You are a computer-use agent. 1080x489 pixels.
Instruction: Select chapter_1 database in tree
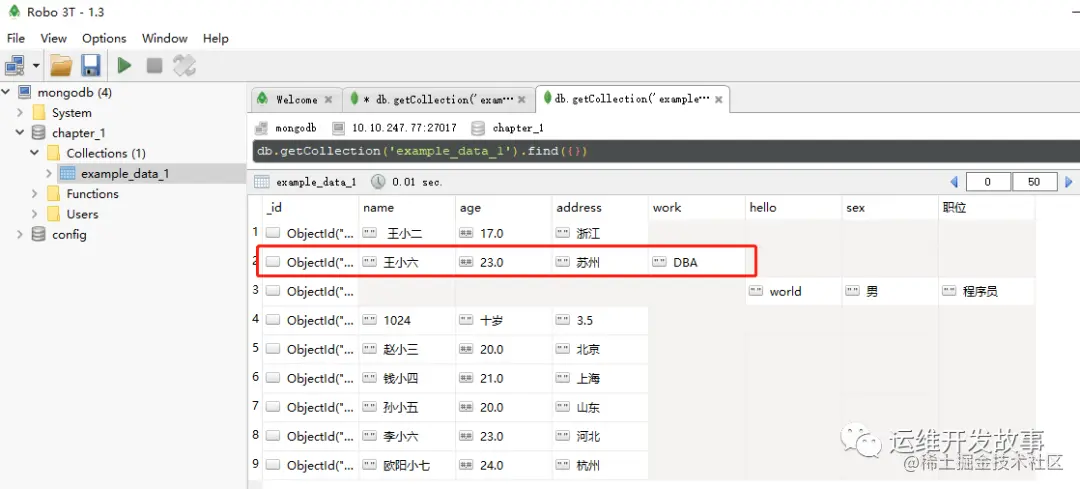point(79,133)
